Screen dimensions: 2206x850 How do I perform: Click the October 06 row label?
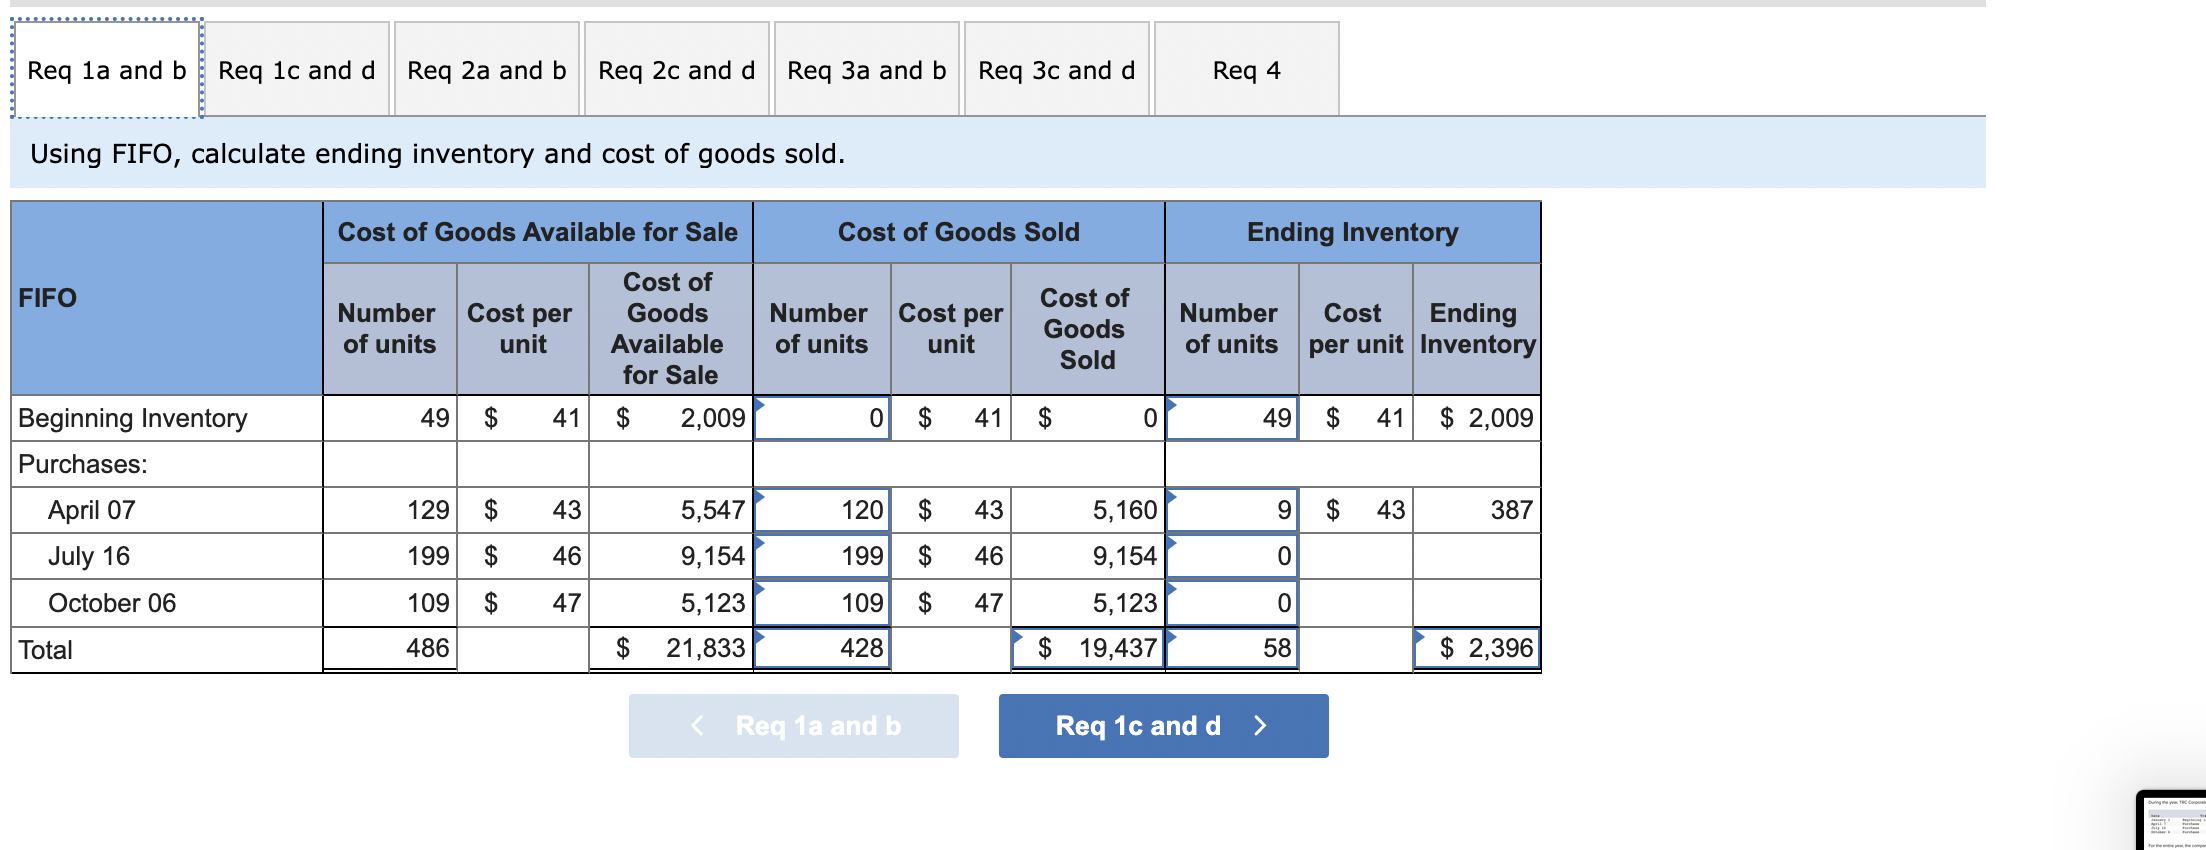coord(112,603)
